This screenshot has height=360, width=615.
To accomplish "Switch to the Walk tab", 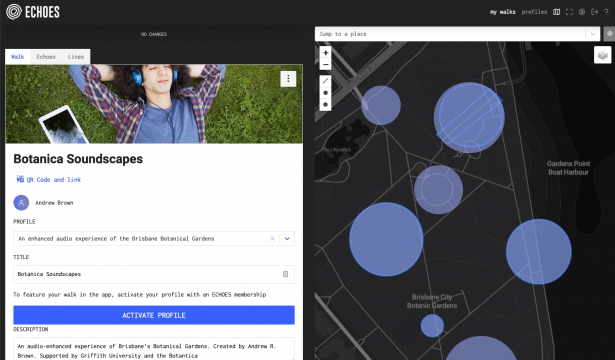I will click(x=18, y=57).
